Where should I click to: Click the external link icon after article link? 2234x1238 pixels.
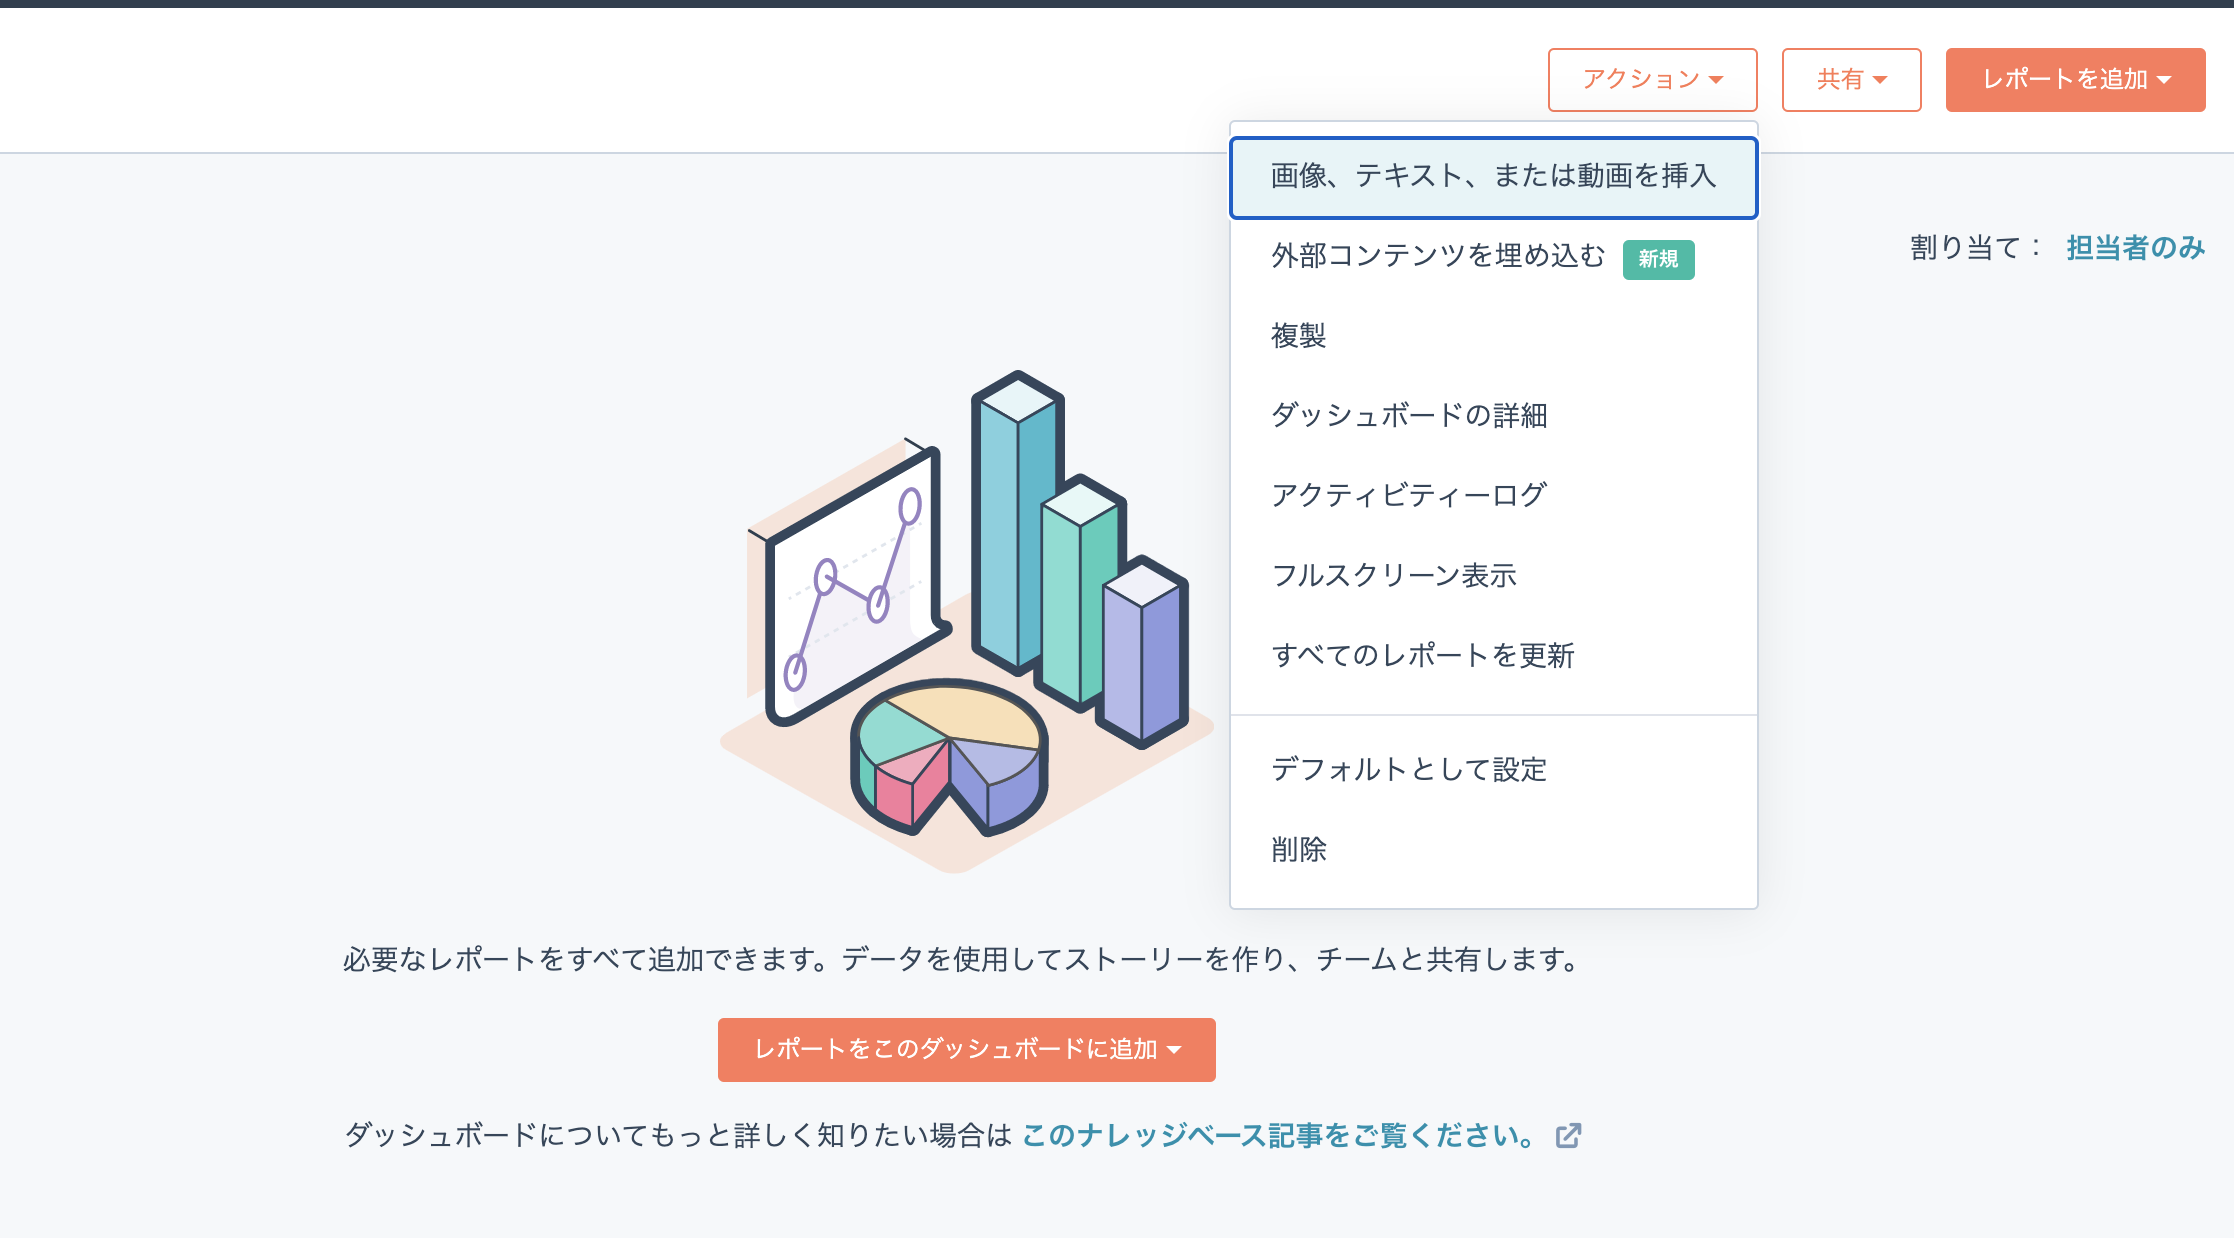1568,1136
